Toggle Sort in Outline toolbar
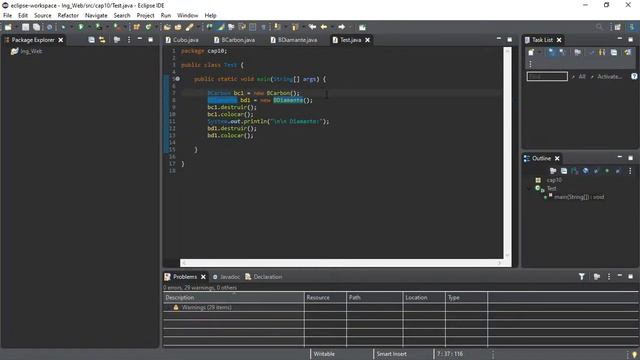The height and width of the screenshot is (360, 640). click(574, 171)
